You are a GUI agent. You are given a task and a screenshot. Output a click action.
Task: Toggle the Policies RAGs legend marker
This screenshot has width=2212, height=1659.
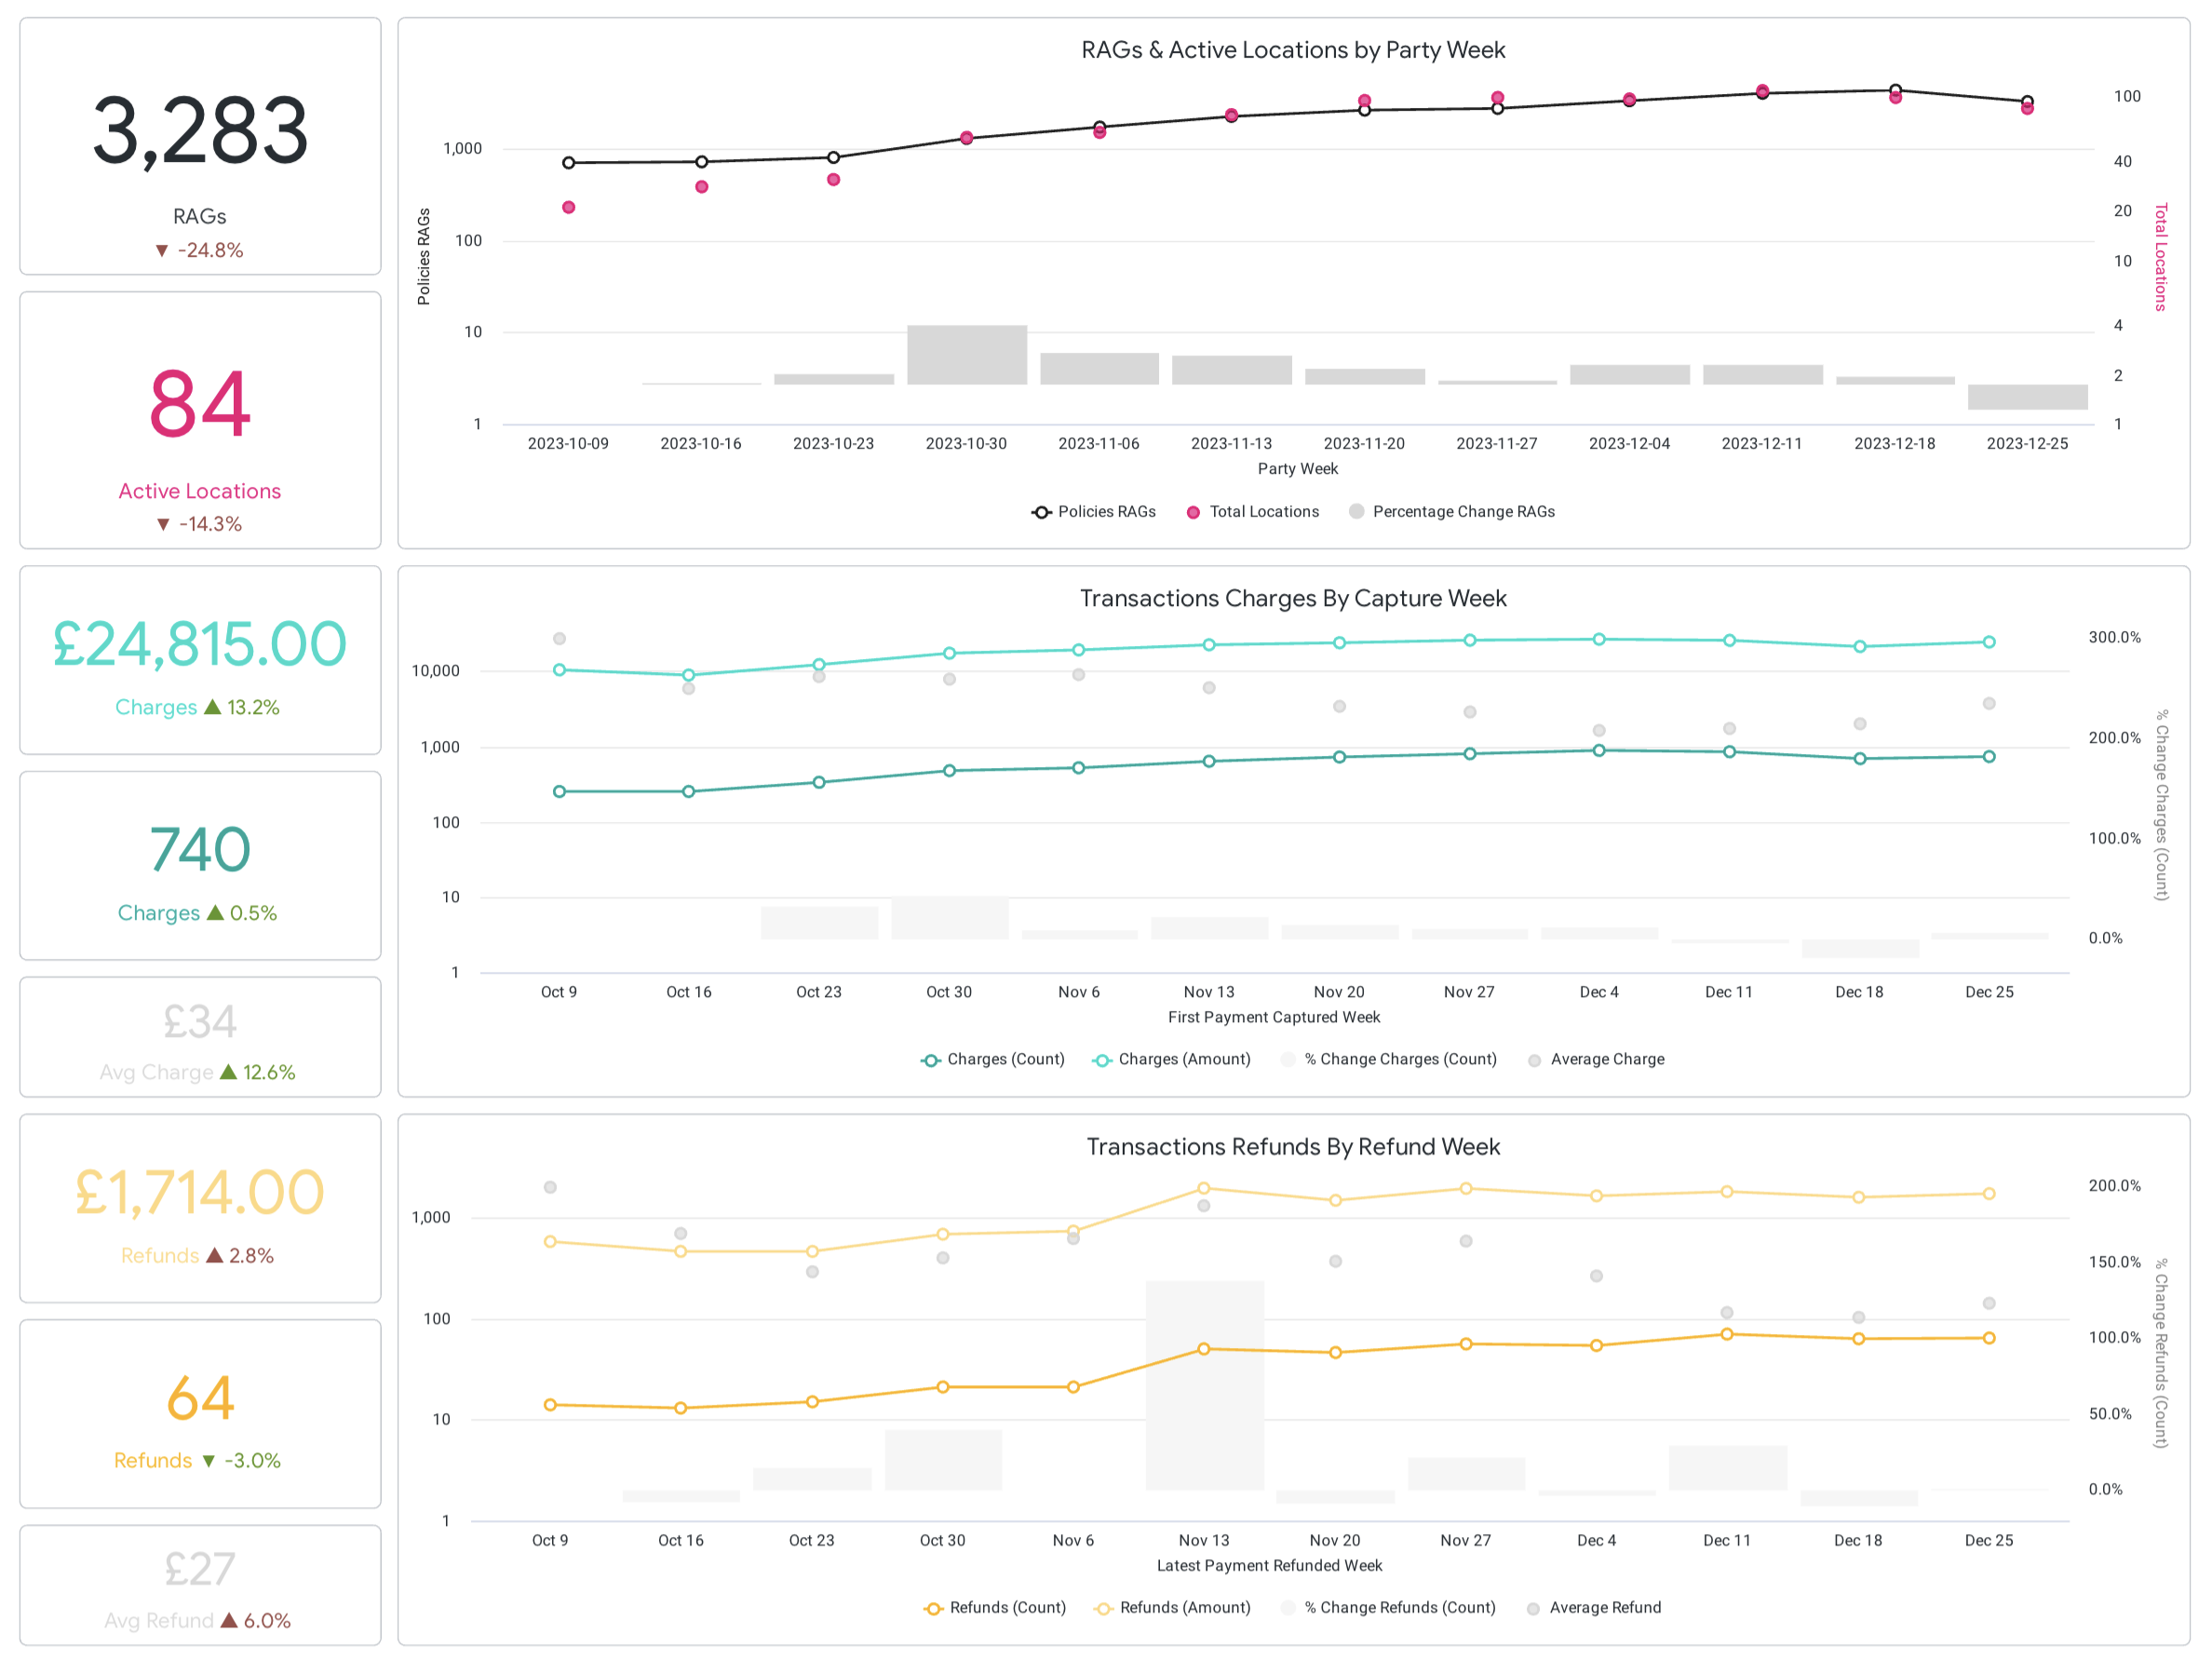1041,512
